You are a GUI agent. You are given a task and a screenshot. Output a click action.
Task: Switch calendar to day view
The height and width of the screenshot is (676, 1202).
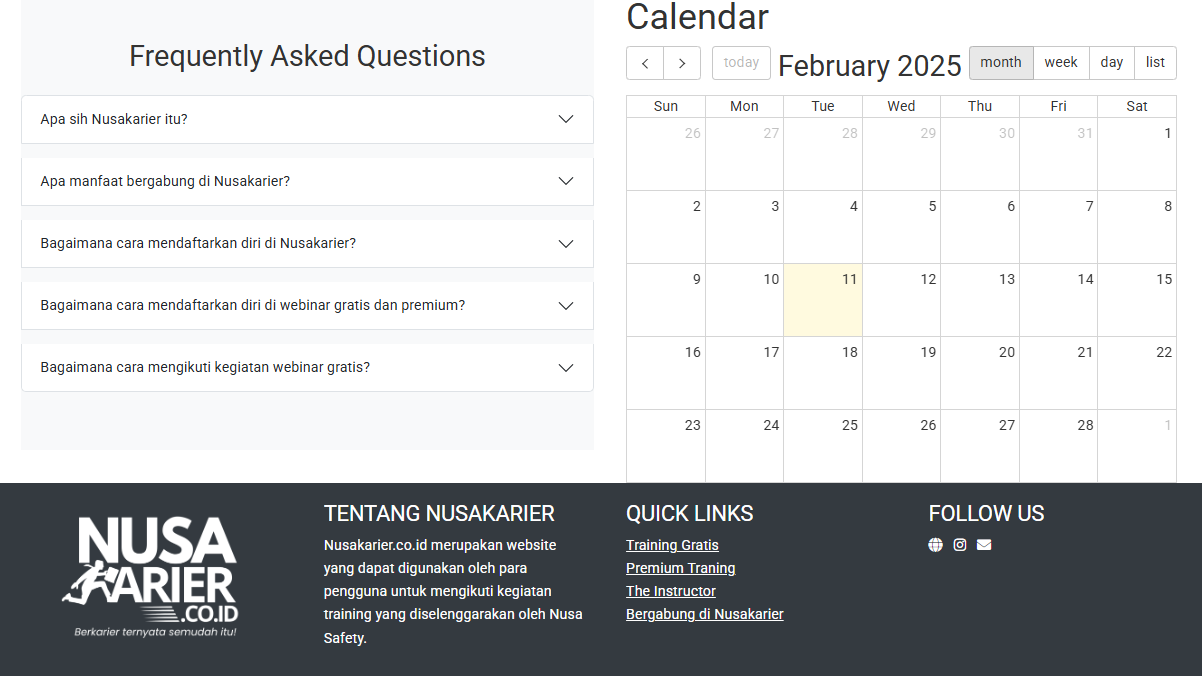click(1112, 63)
